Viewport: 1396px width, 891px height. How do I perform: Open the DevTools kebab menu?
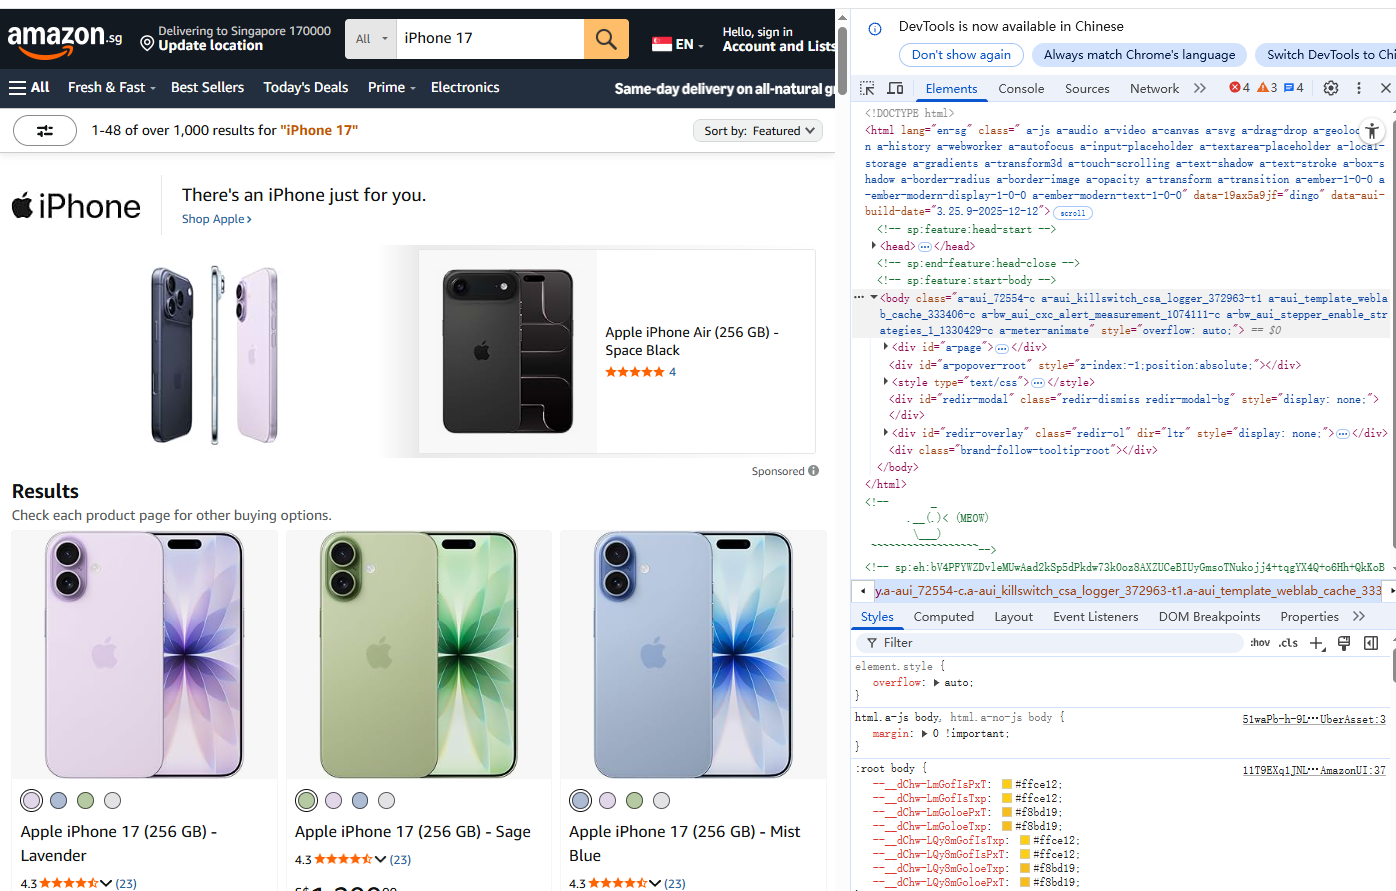coord(1358,88)
